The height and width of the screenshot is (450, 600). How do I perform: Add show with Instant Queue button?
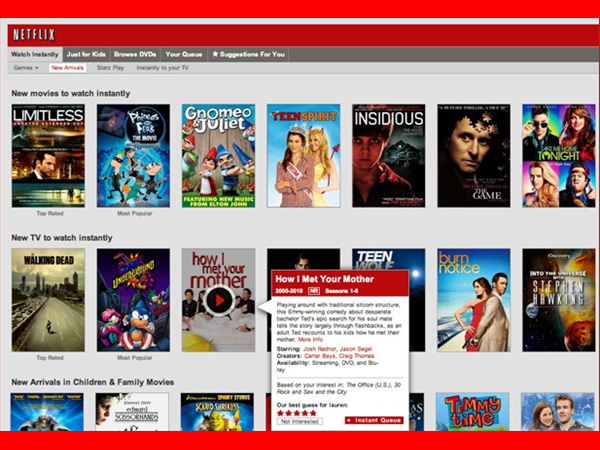tap(374, 421)
